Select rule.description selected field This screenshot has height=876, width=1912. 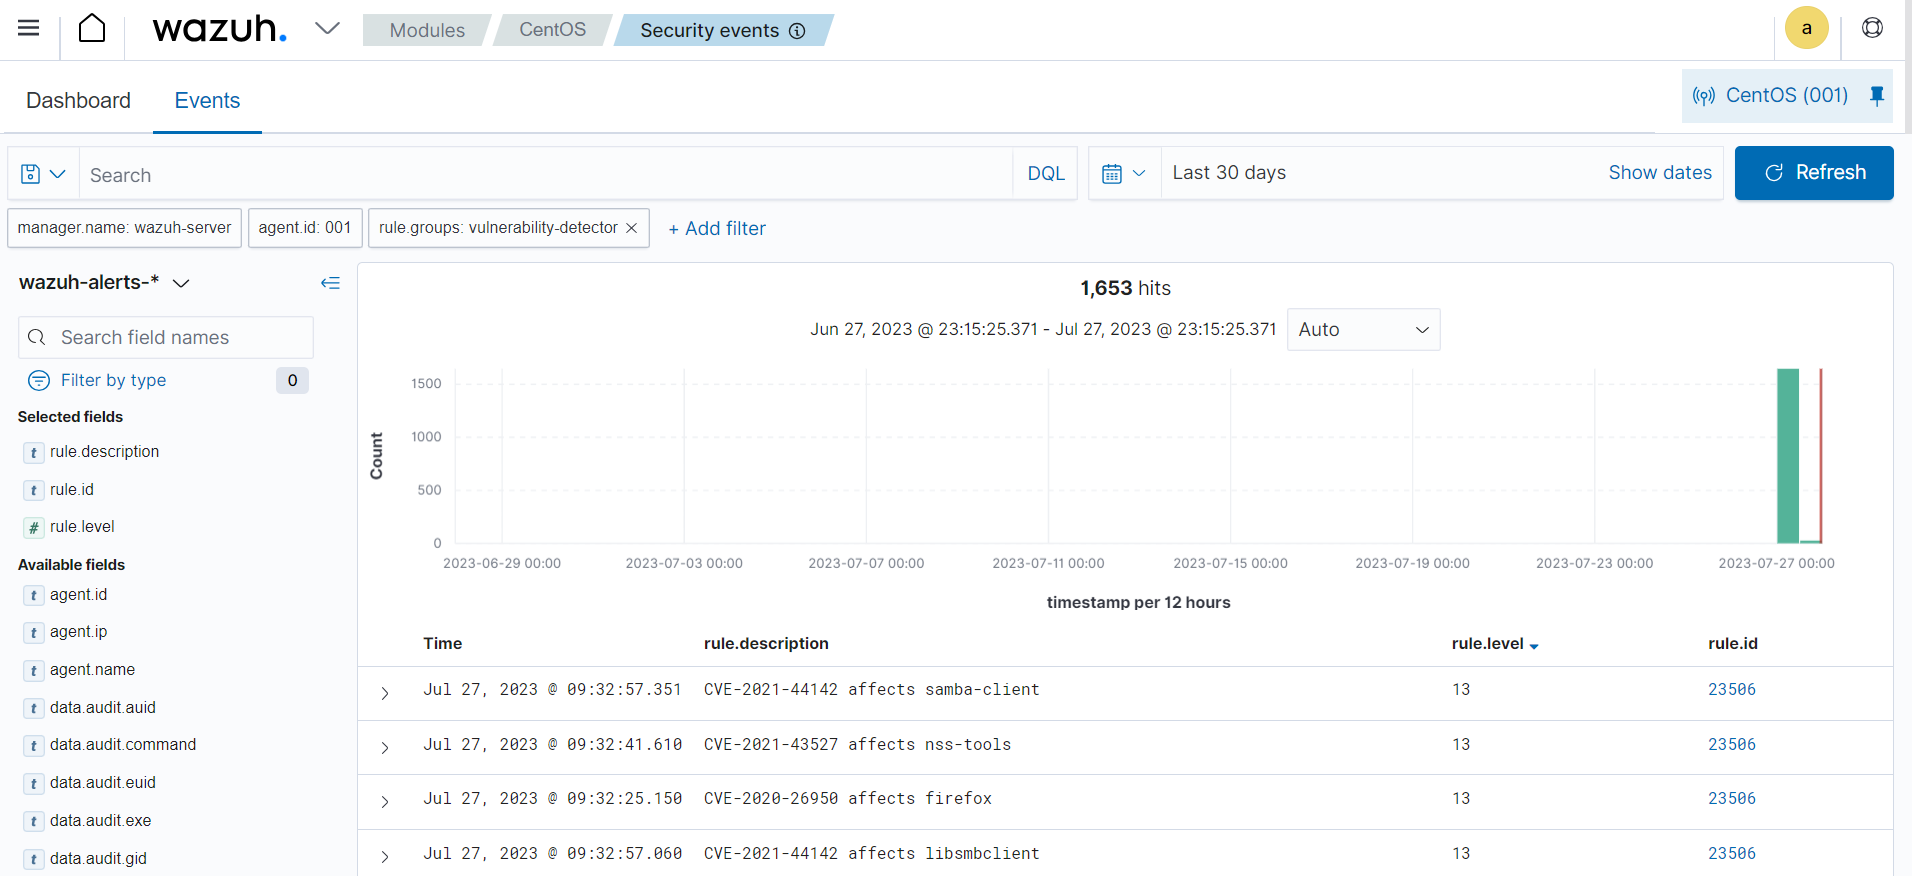tap(104, 452)
